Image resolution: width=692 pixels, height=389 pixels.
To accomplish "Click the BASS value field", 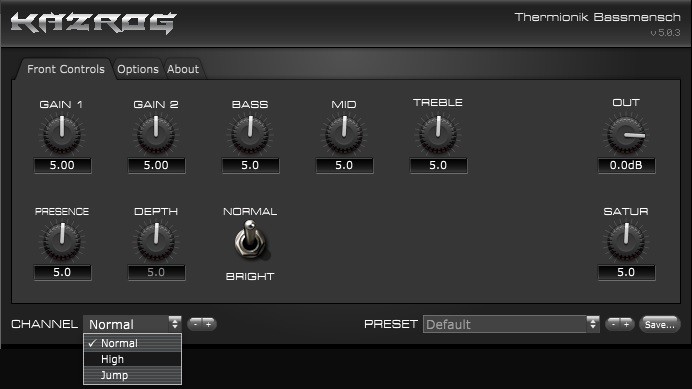I will coord(250,166).
